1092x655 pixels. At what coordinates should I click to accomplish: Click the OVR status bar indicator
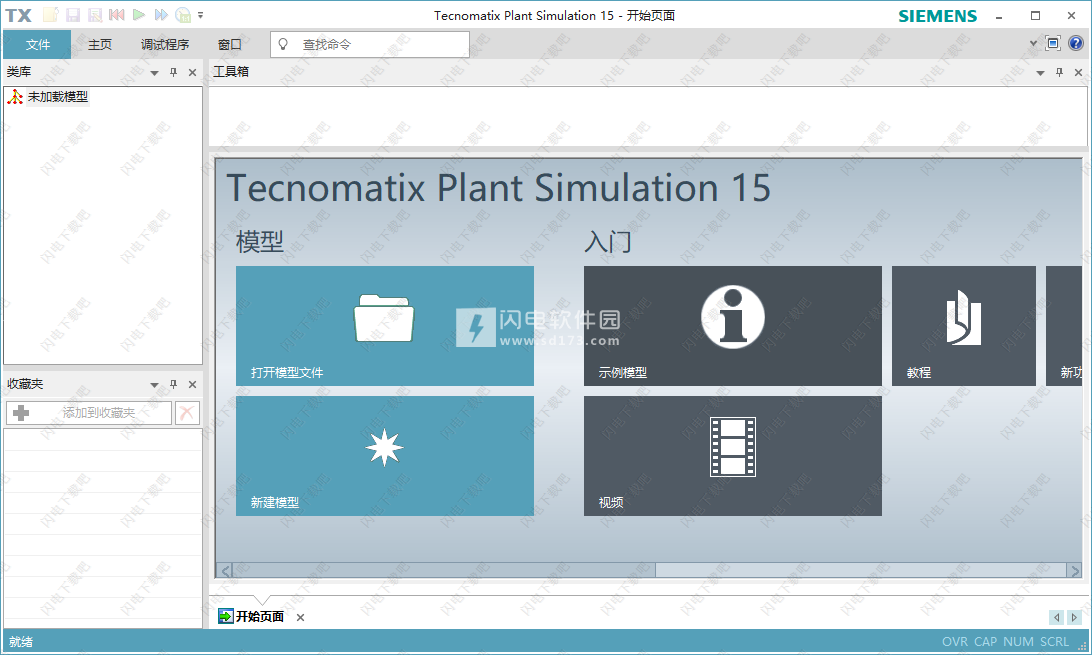955,642
